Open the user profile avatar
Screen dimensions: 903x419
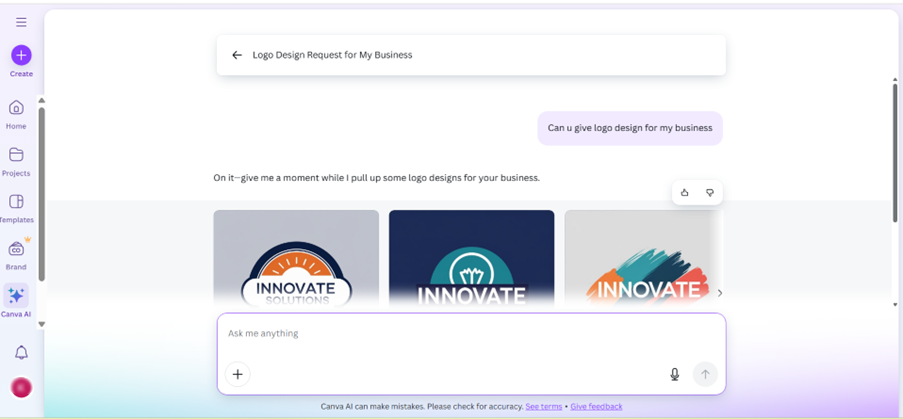[21, 387]
